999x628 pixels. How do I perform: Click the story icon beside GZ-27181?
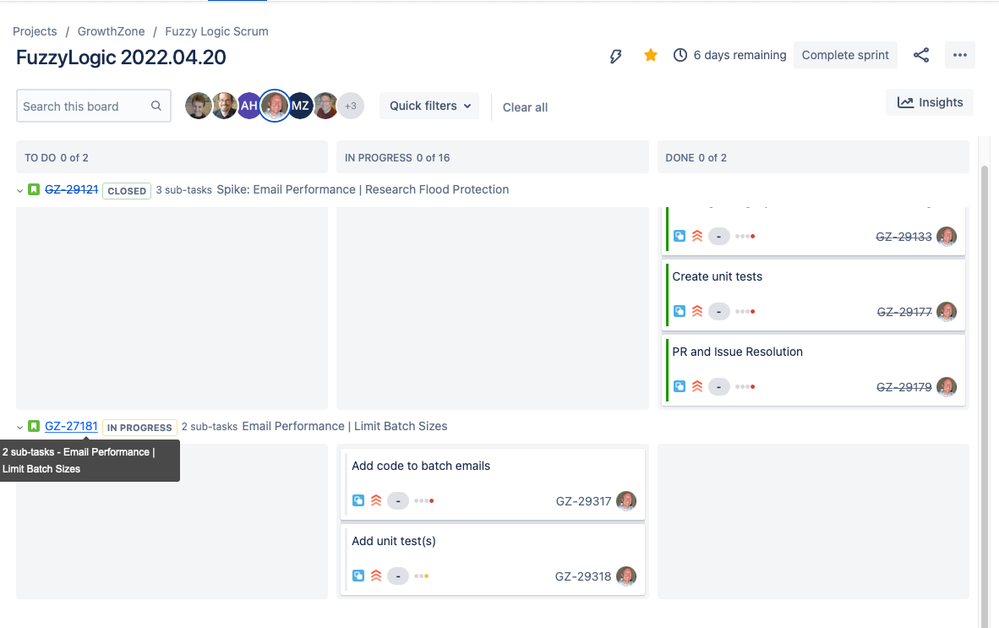pyautogui.click(x=34, y=426)
